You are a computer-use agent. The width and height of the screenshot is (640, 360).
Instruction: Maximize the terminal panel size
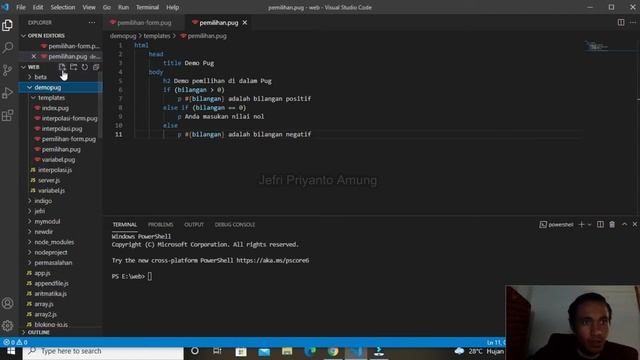[624, 224]
